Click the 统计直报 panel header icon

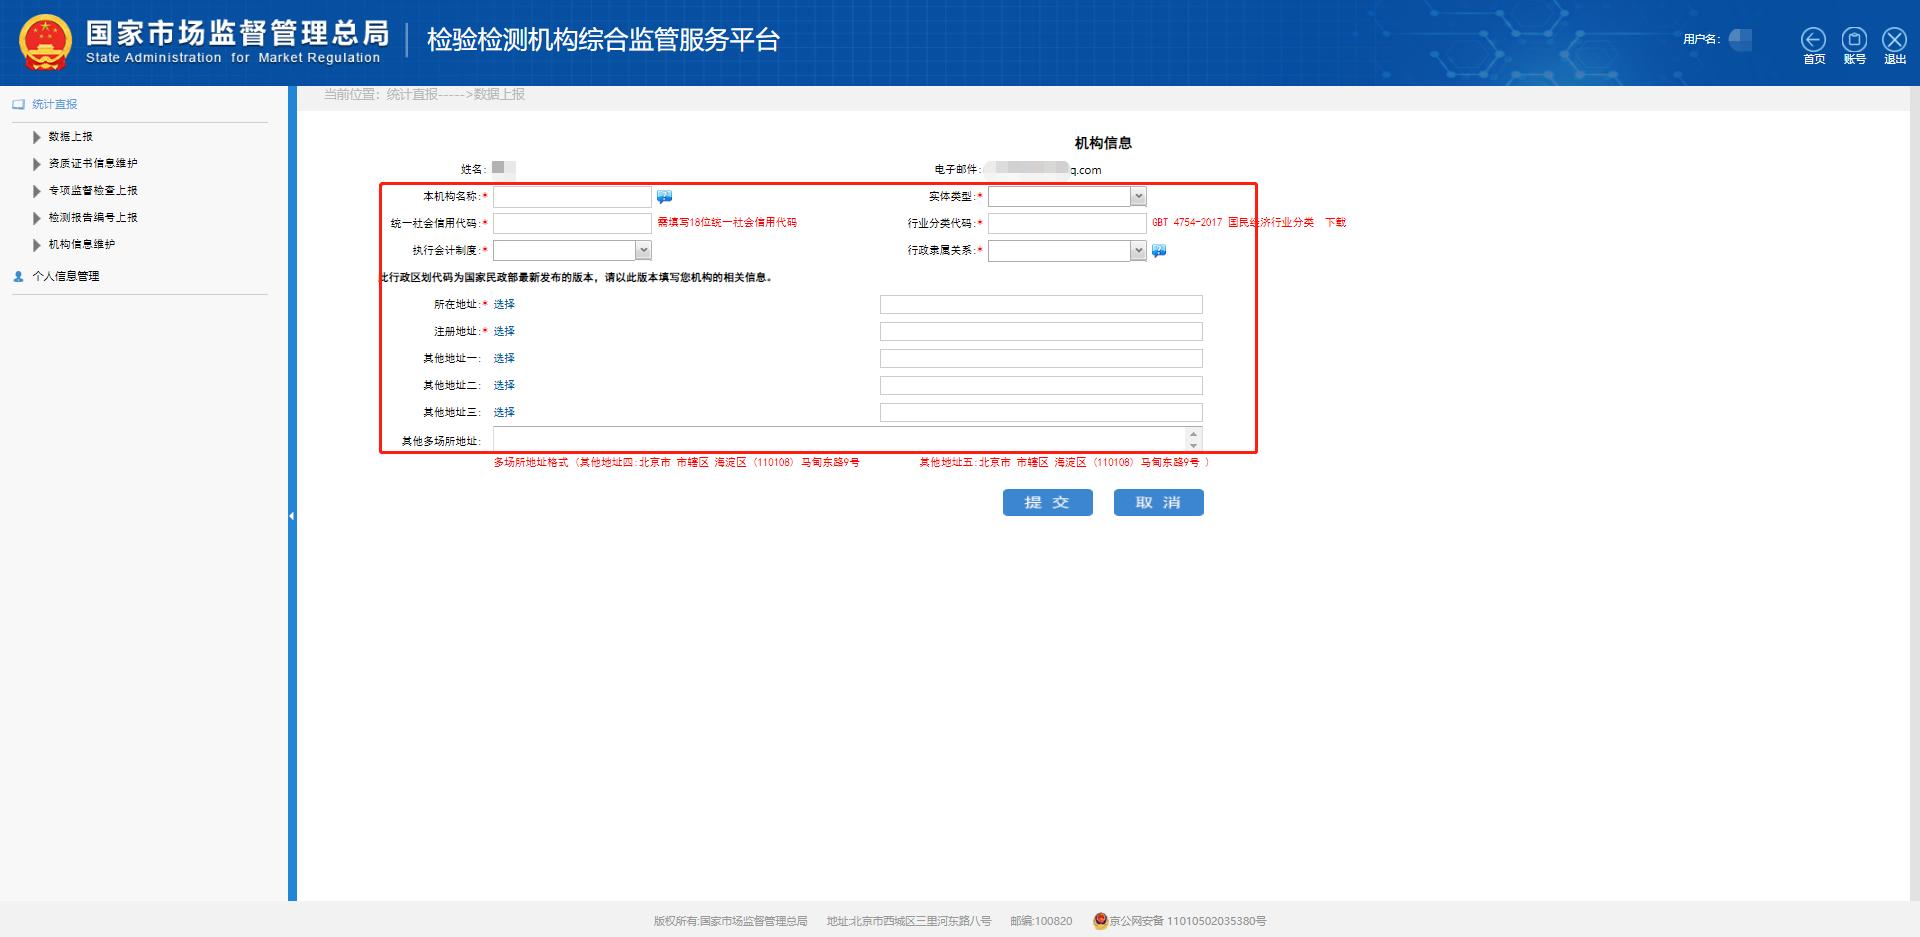tap(17, 103)
